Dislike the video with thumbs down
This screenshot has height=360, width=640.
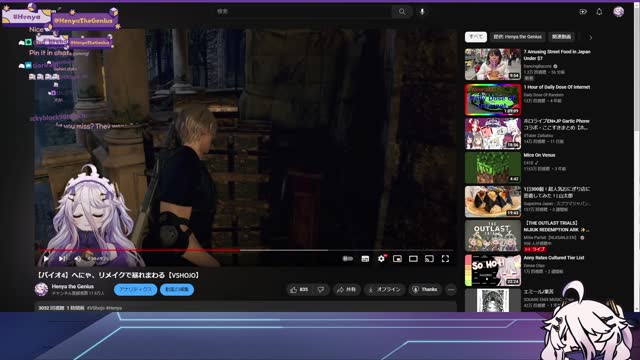[x=321, y=290]
